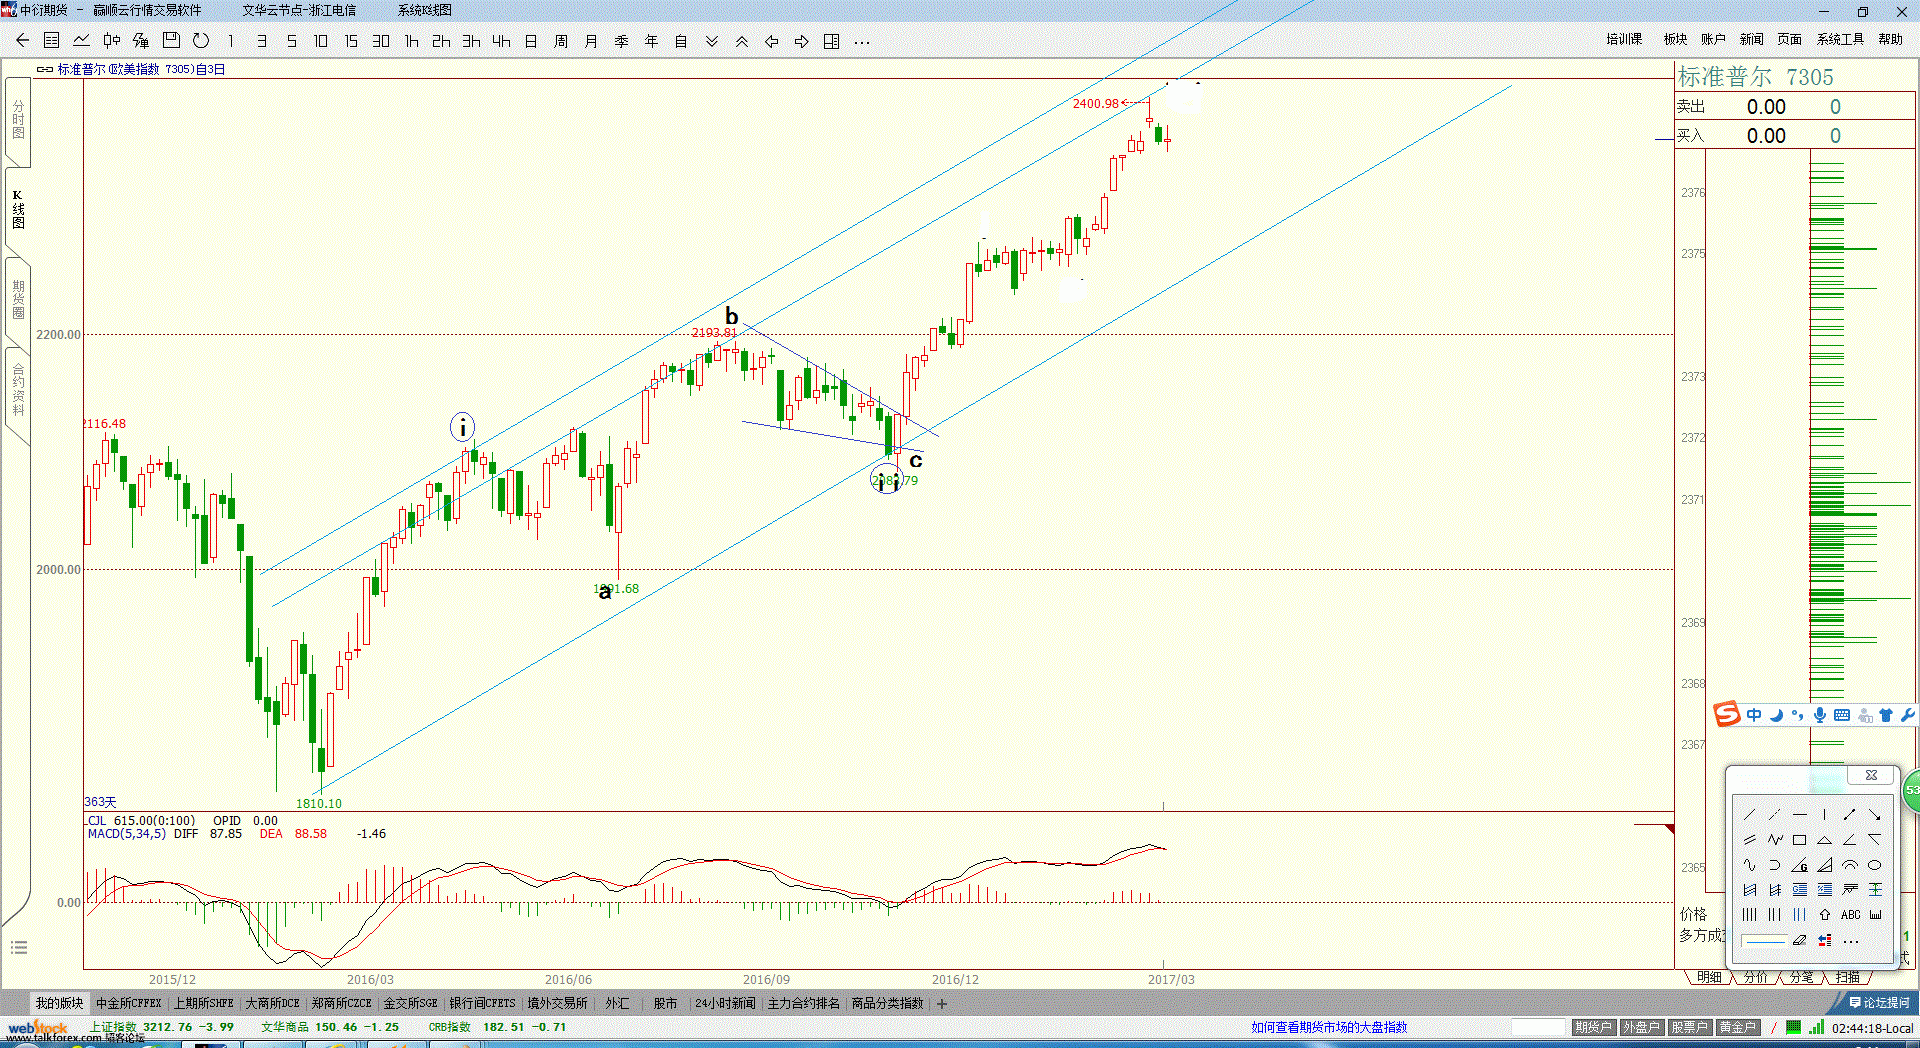Click the 黄金户 account button
Image resolution: width=1920 pixels, height=1048 pixels.
tap(1737, 1027)
